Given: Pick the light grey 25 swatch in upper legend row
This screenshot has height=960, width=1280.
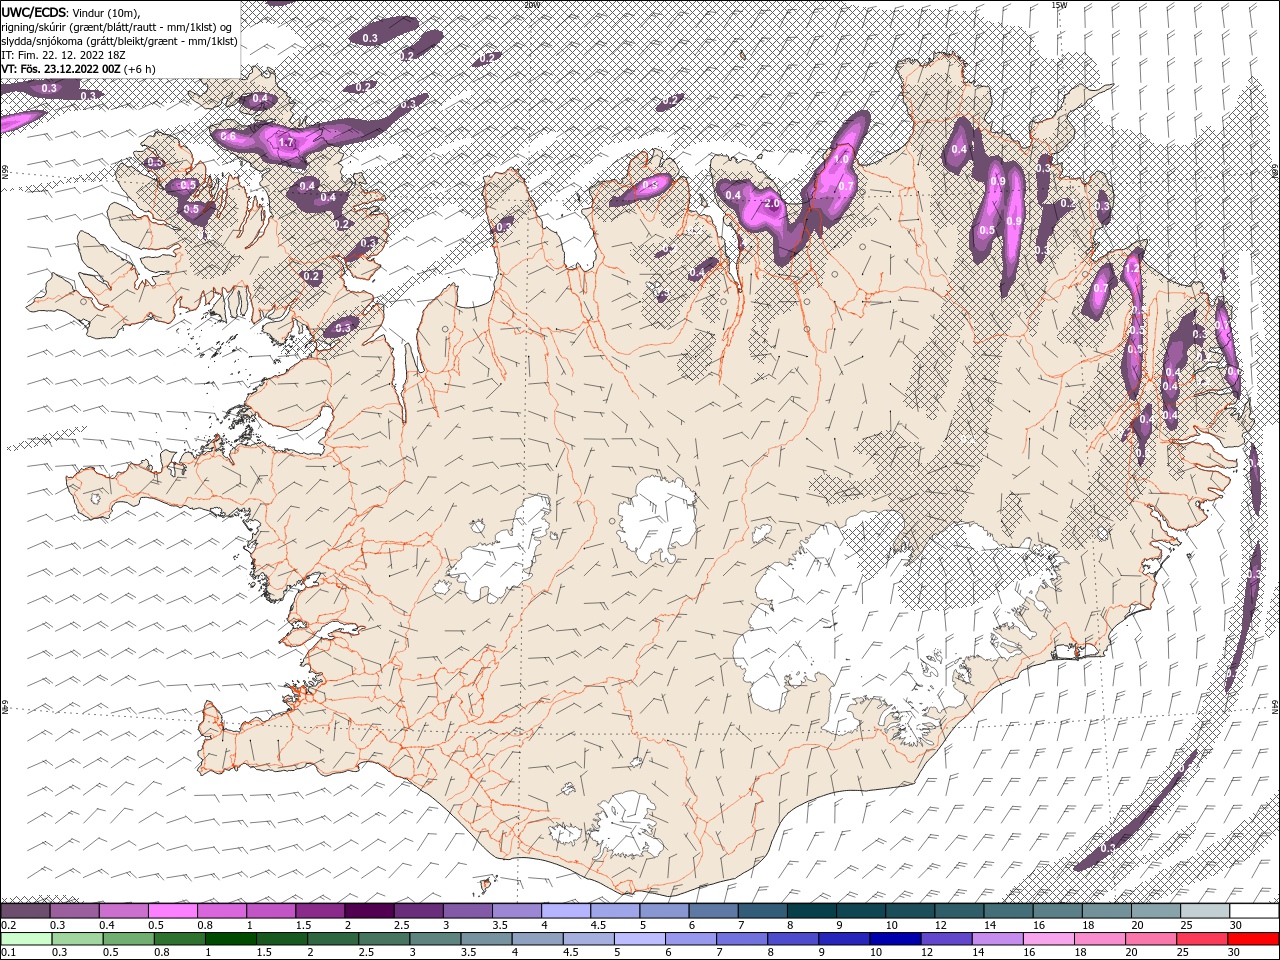Looking at the screenshot, I should coord(1204,911).
